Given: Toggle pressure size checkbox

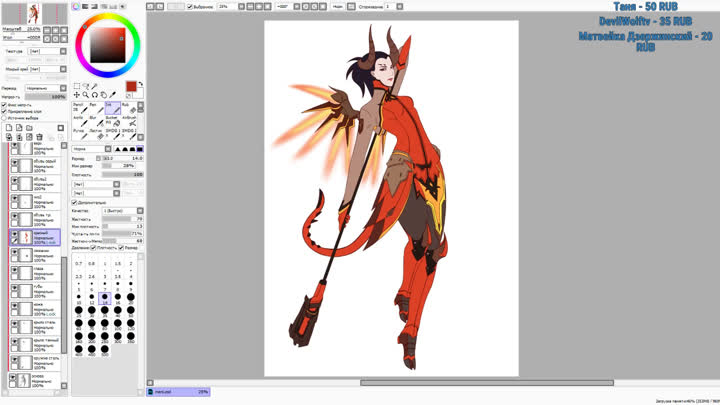Looking at the screenshot, I should coord(121,248).
